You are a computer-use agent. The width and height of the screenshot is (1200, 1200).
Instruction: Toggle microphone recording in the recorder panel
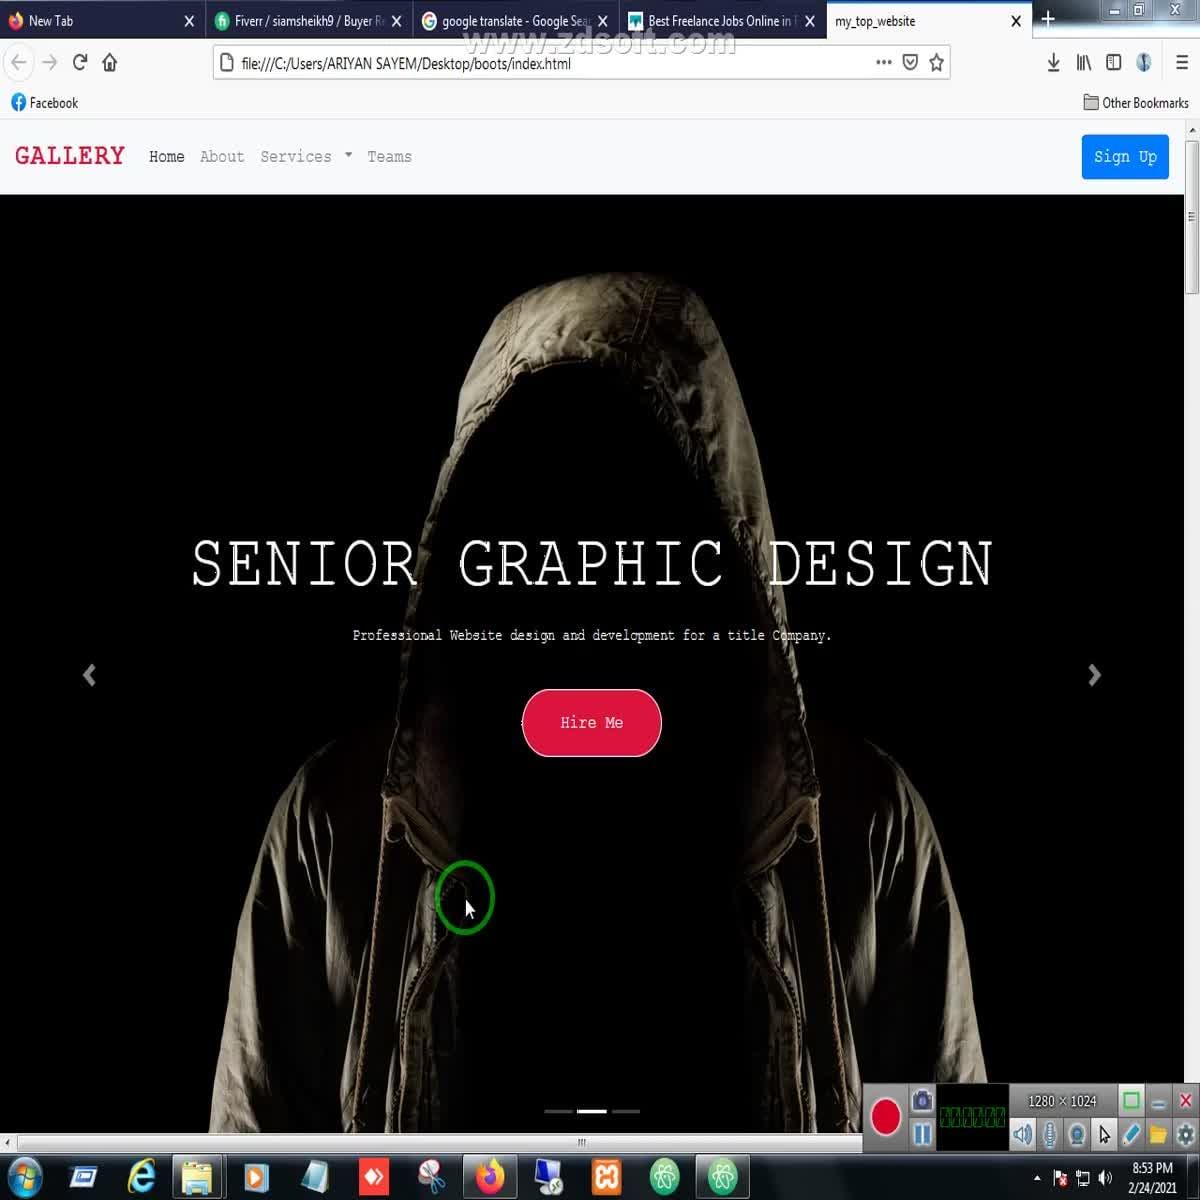point(1049,1134)
